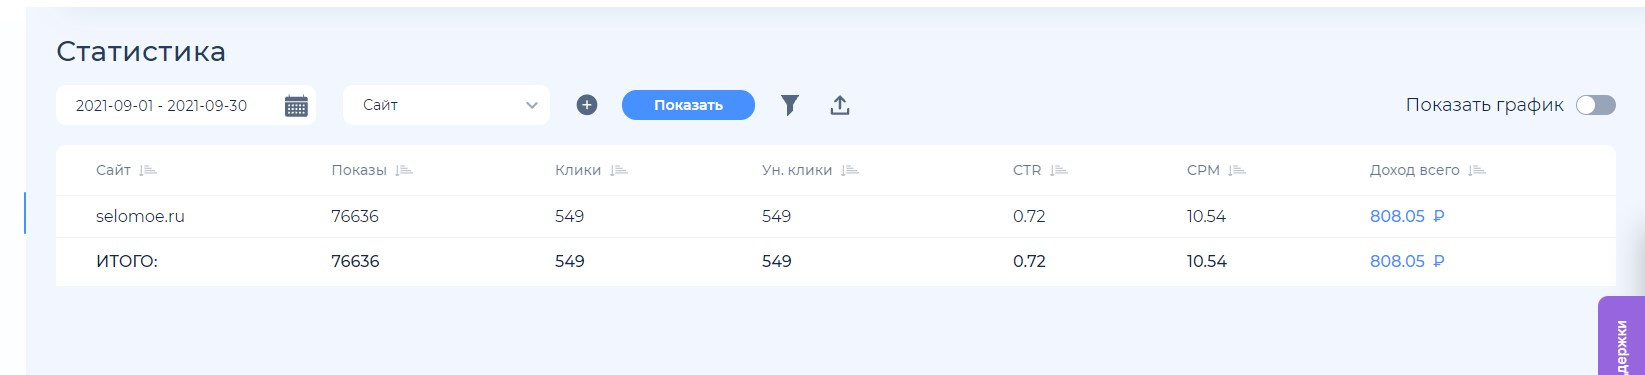Screen dimensions: 1645x375
Task: Click the Показать button
Action: 688,105
